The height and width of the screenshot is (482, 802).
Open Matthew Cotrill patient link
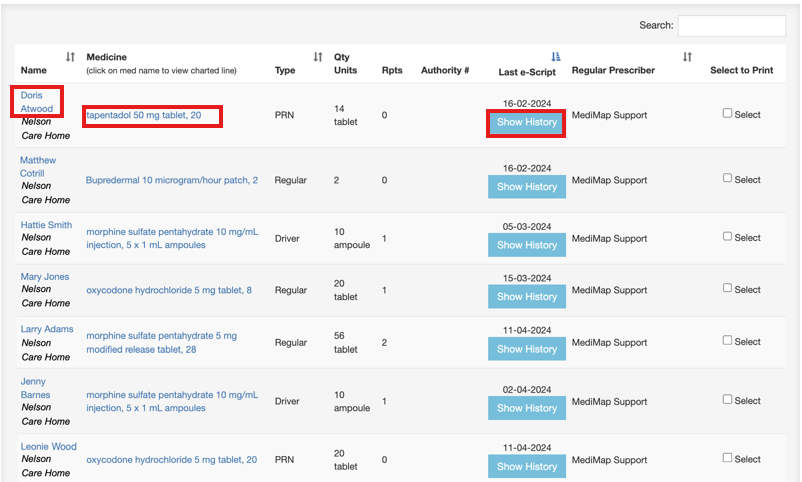pyautogui.click(x=38, y=167)
